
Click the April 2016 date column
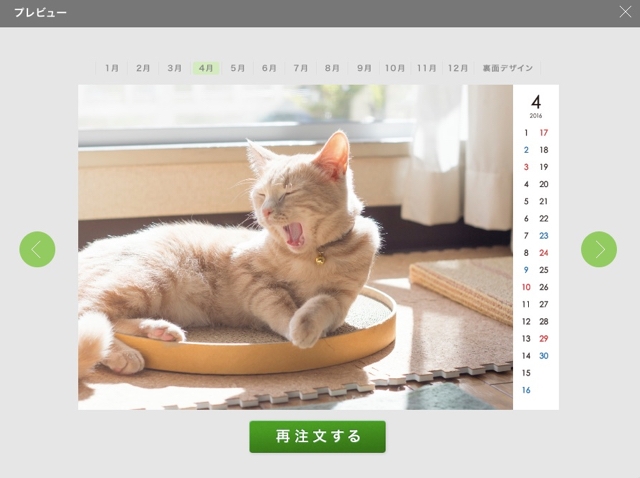(536, 247)
